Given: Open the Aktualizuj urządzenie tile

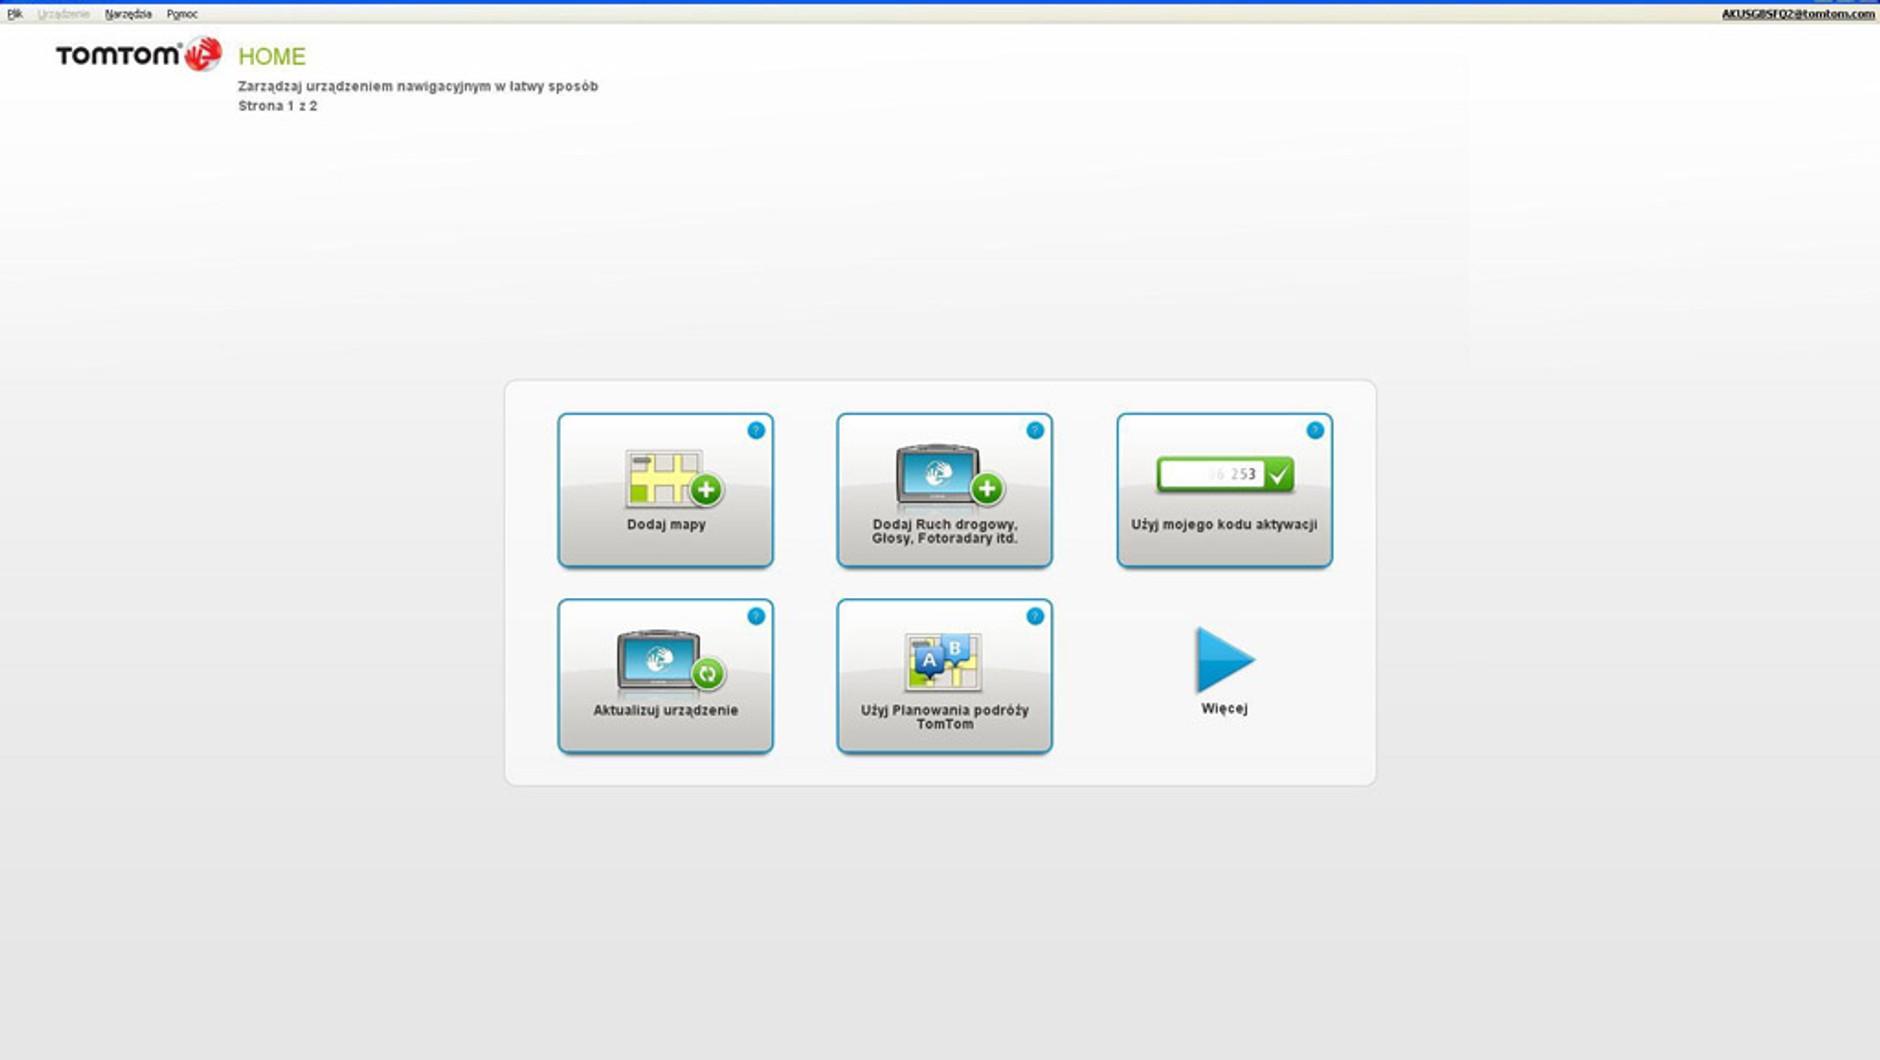Looking at the screenshot, I should tap(665, 676).
